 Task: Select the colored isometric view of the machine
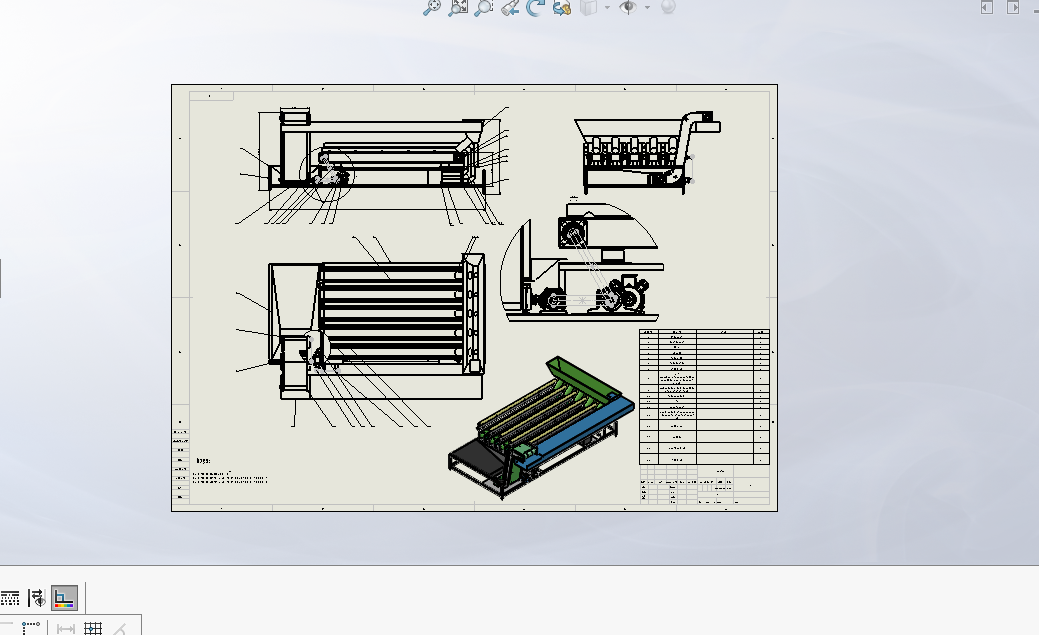pos(541,426)
